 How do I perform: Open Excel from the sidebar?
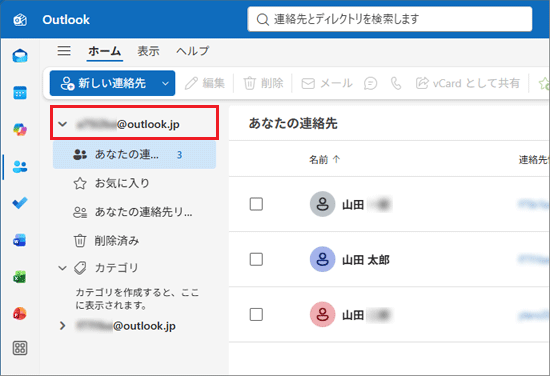(x=20, y=277)
